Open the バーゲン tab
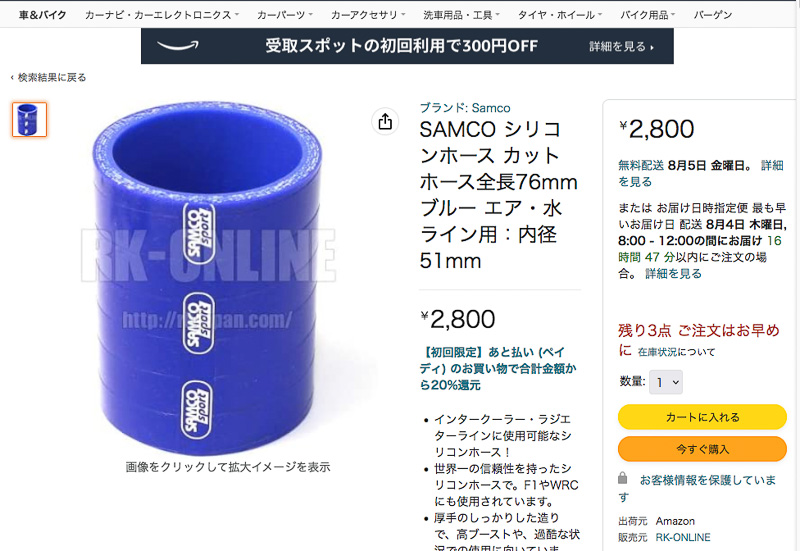The image size is (800, 551). click(x=713, y=15)
